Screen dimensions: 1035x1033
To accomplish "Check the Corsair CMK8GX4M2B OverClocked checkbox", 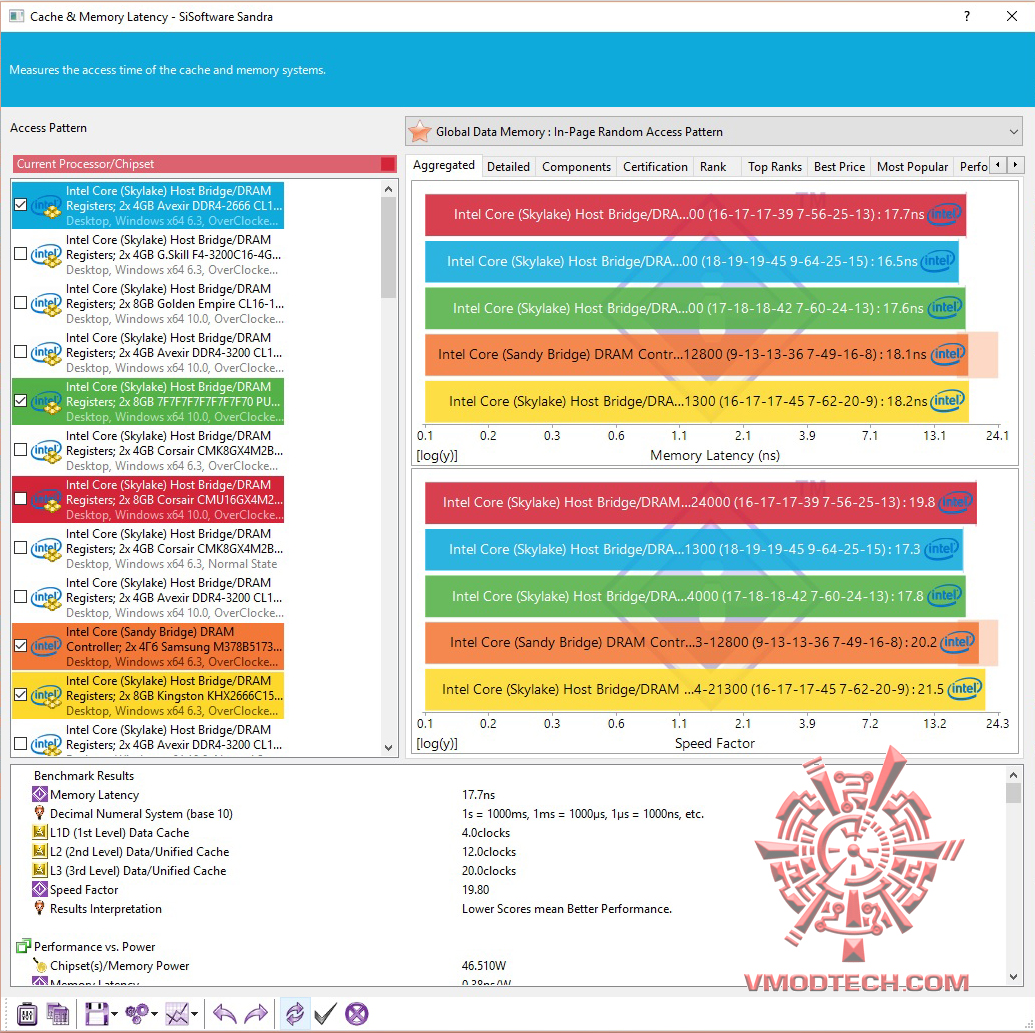I will tap(20, 450).
